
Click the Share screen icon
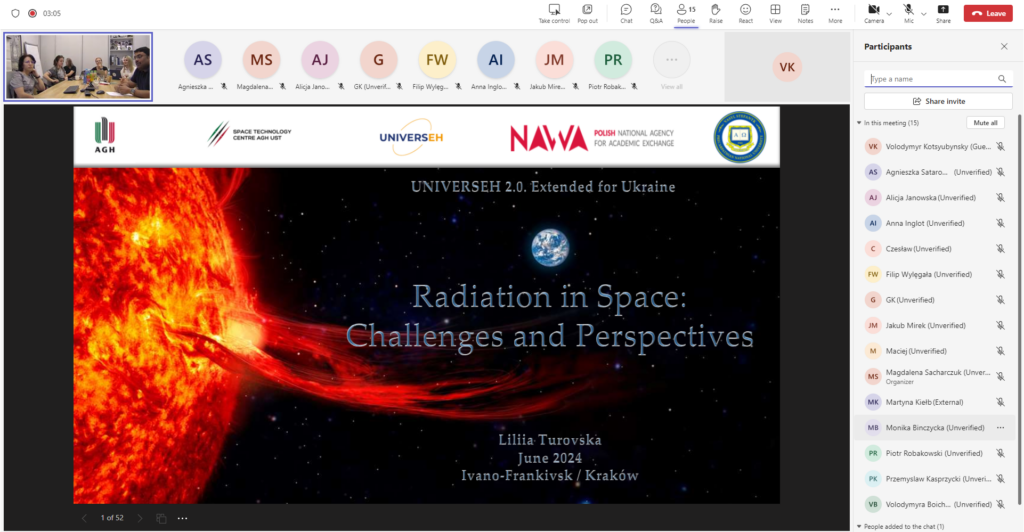point(943,13)
